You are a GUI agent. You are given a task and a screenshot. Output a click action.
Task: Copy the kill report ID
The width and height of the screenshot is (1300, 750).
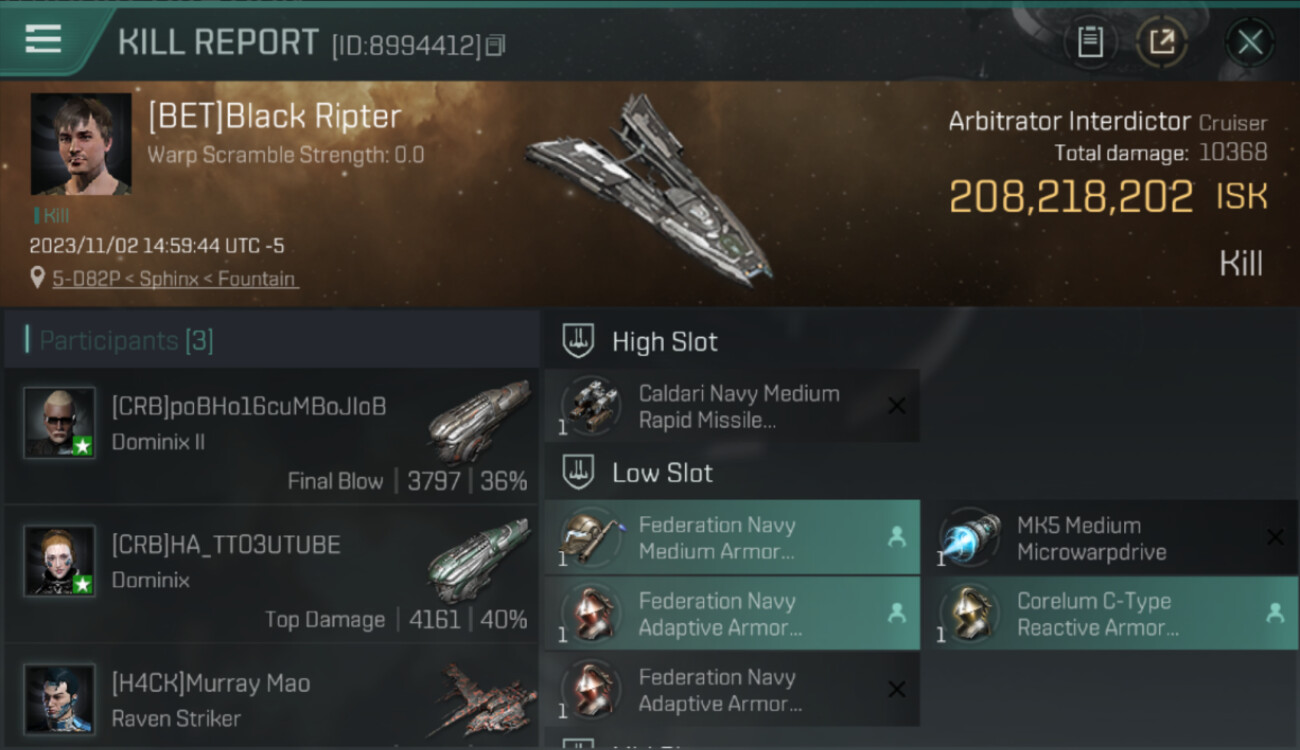tap(496, 45)
